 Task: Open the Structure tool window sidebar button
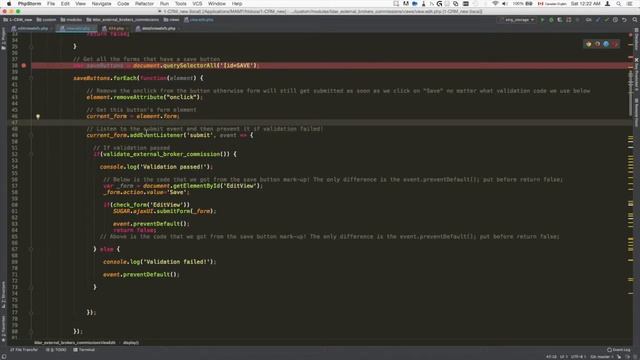coord(3,294)
